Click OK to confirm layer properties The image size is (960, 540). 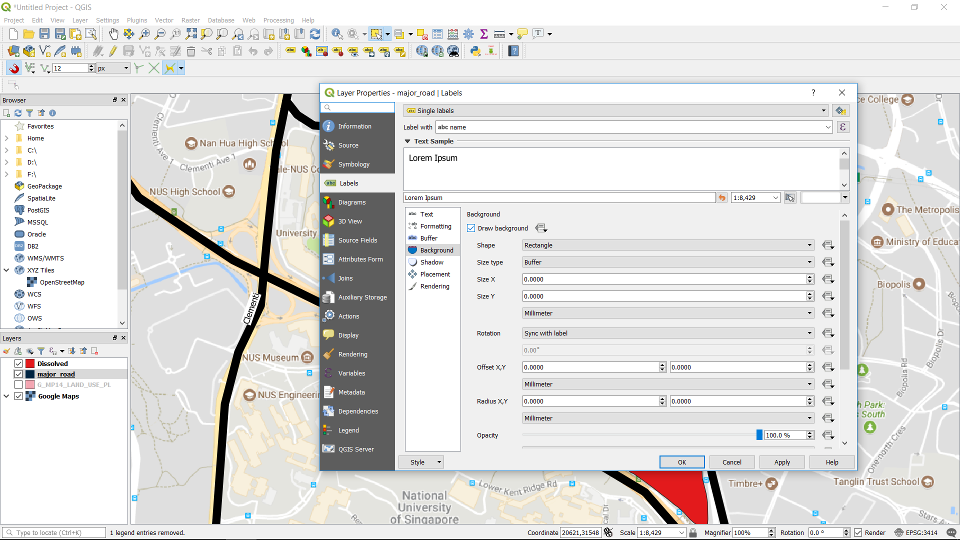(x=681, y=462)
